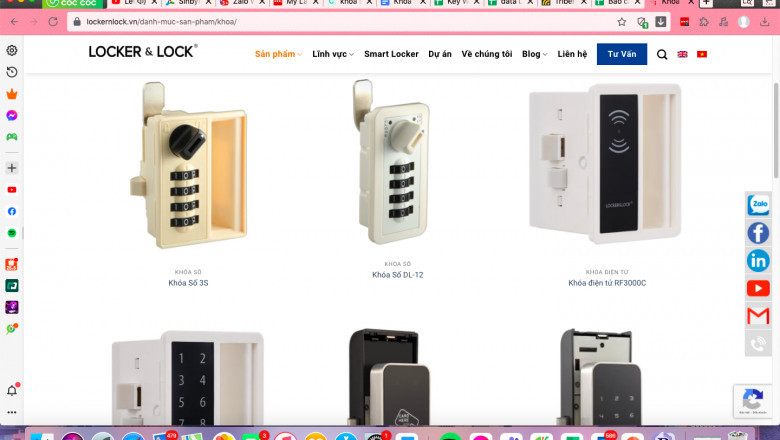Switch site language to English flag
Image resolution: width=780 pixels, height=440 pixels.
point(682,54)
